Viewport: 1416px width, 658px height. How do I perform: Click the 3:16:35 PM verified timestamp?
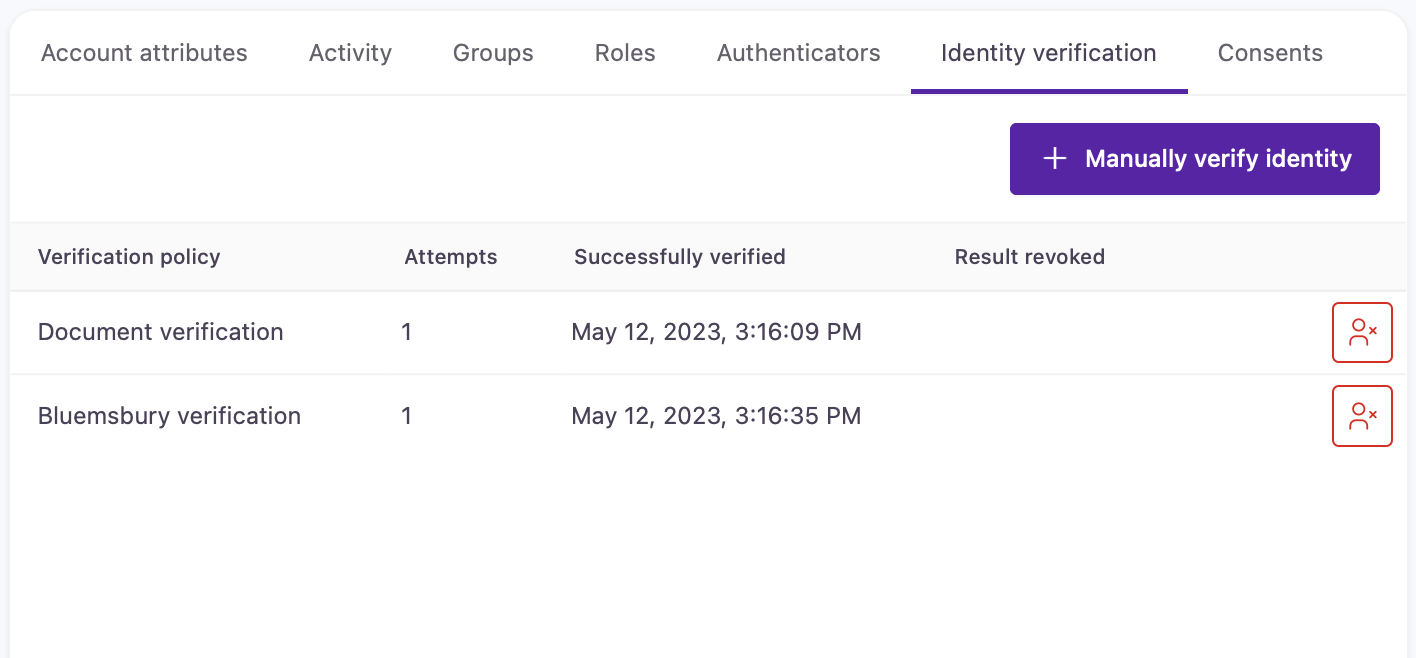(x=716, y=416)
